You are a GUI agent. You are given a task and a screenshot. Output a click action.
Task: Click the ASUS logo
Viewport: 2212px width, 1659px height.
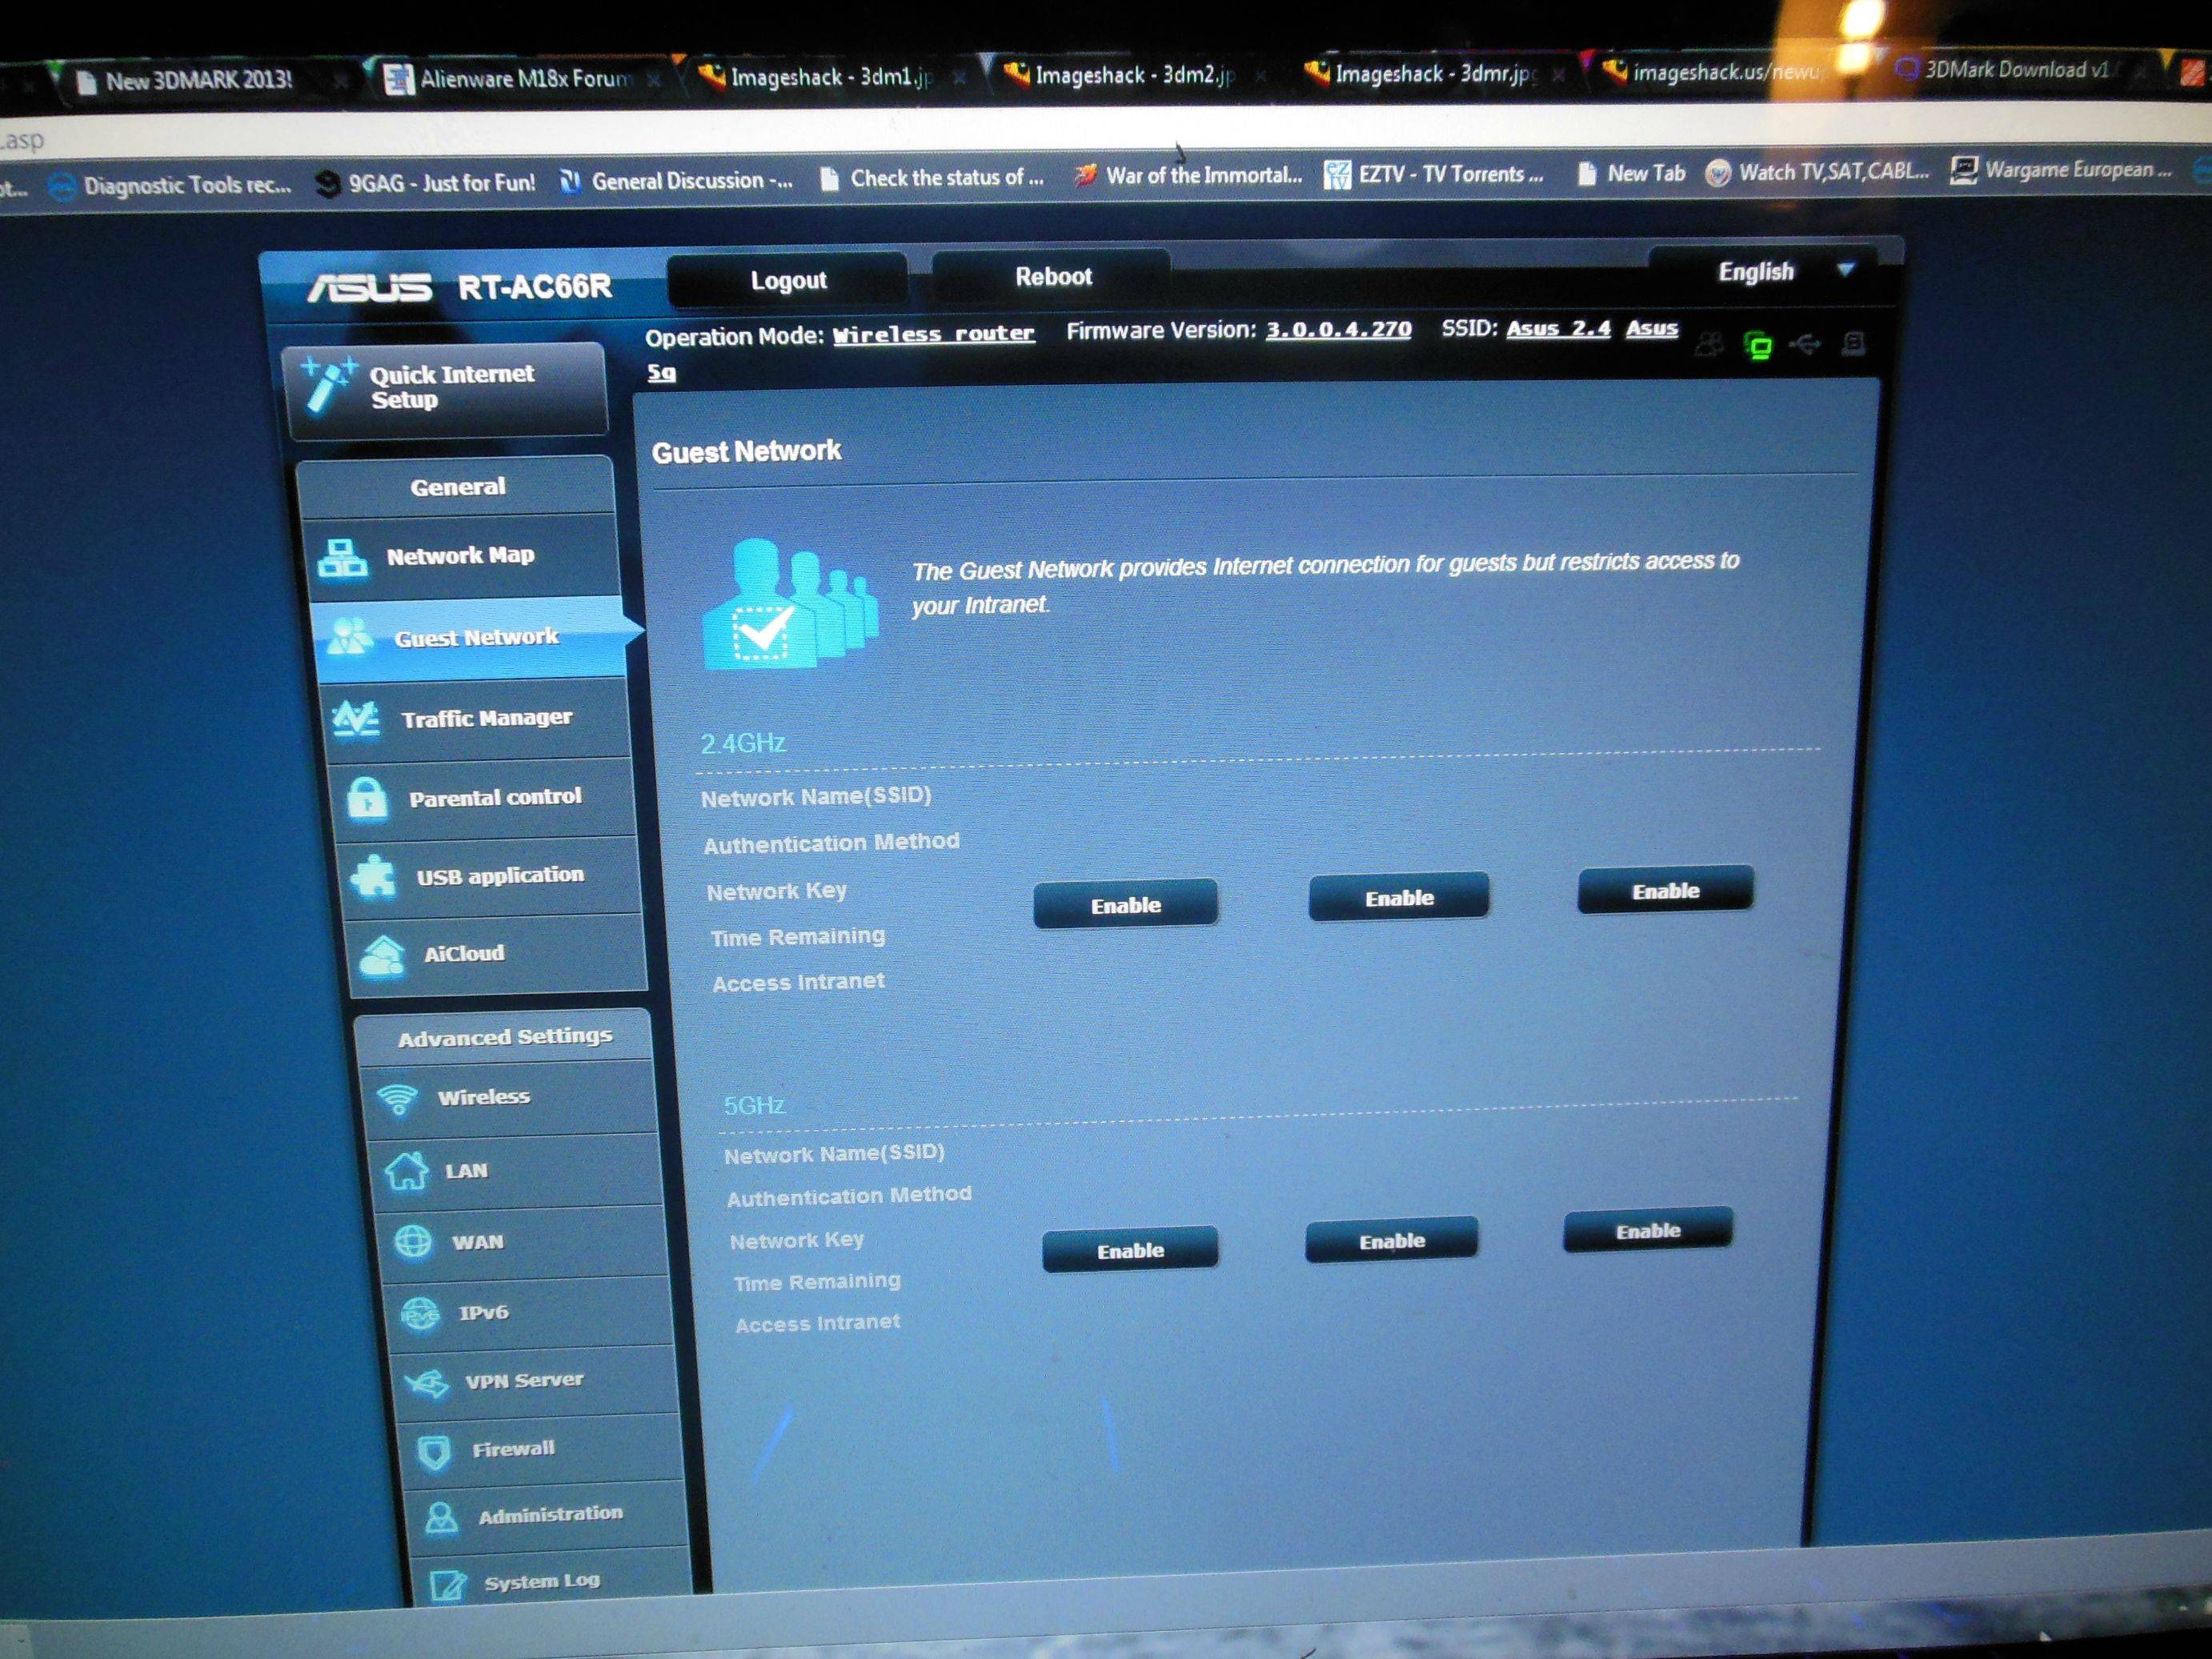pyautogui.click(x=369, y=289)
